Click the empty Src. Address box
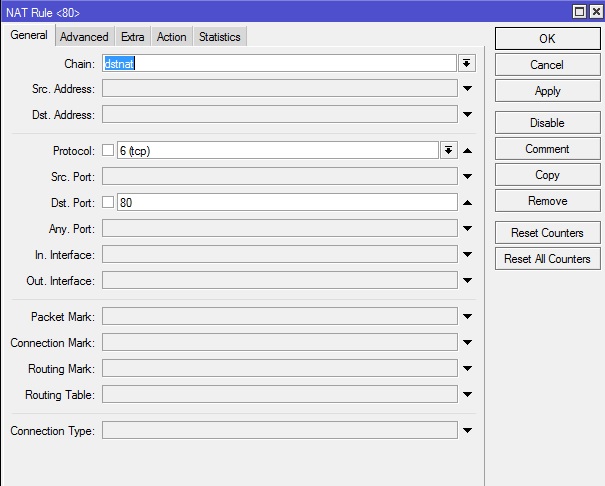 (280, 89)
